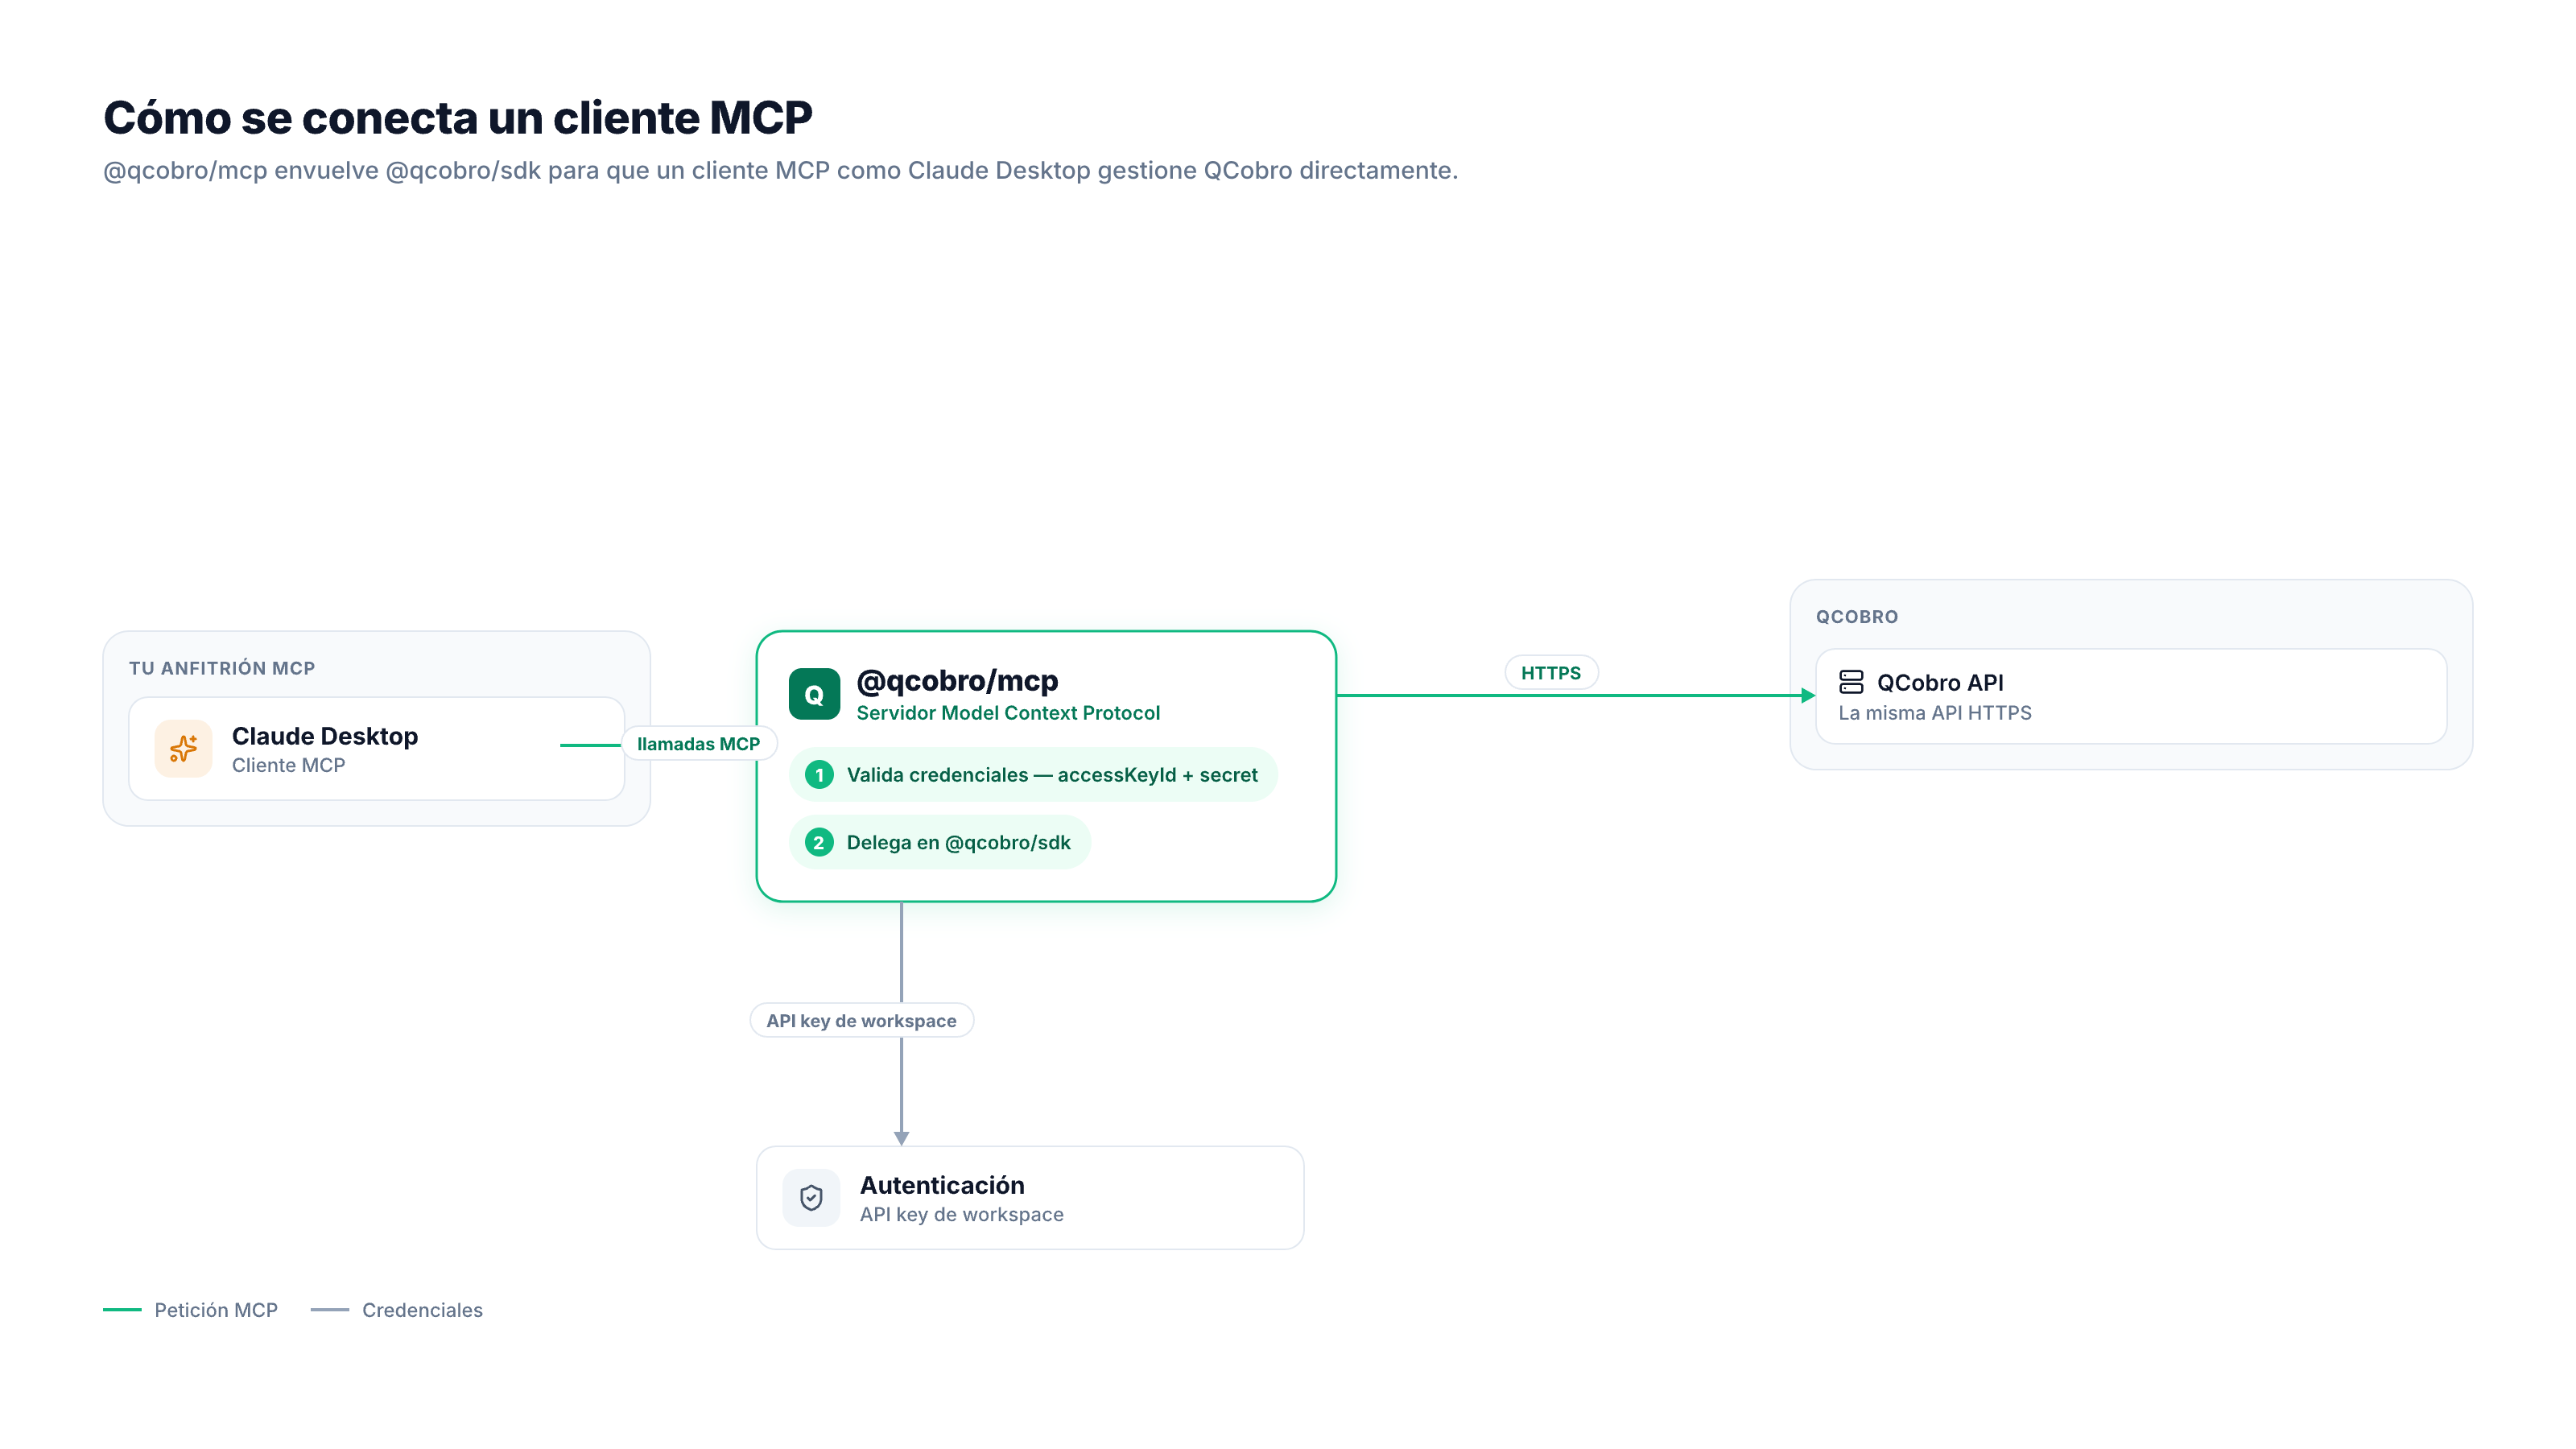Click the Claude Desktop sparkle icon

[183, 748]
